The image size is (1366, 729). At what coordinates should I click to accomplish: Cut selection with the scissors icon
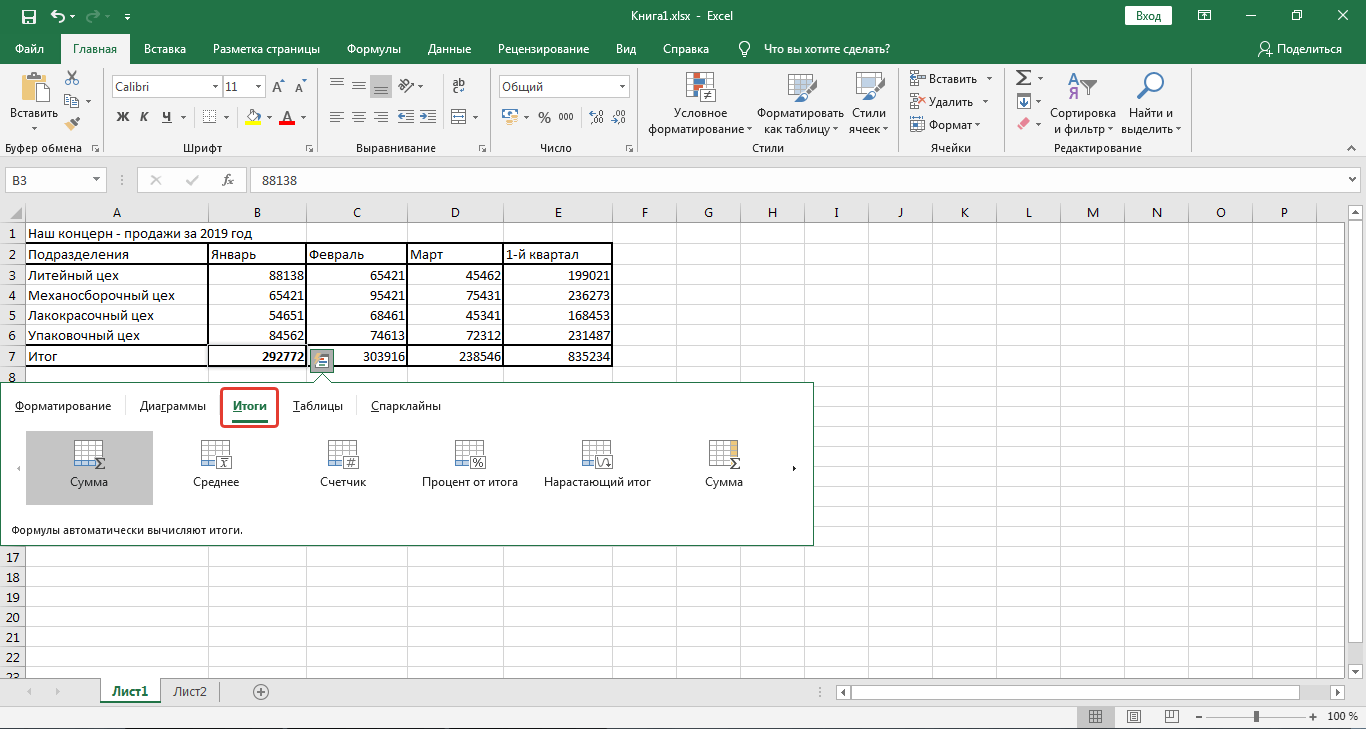click(x=72, y=78)
